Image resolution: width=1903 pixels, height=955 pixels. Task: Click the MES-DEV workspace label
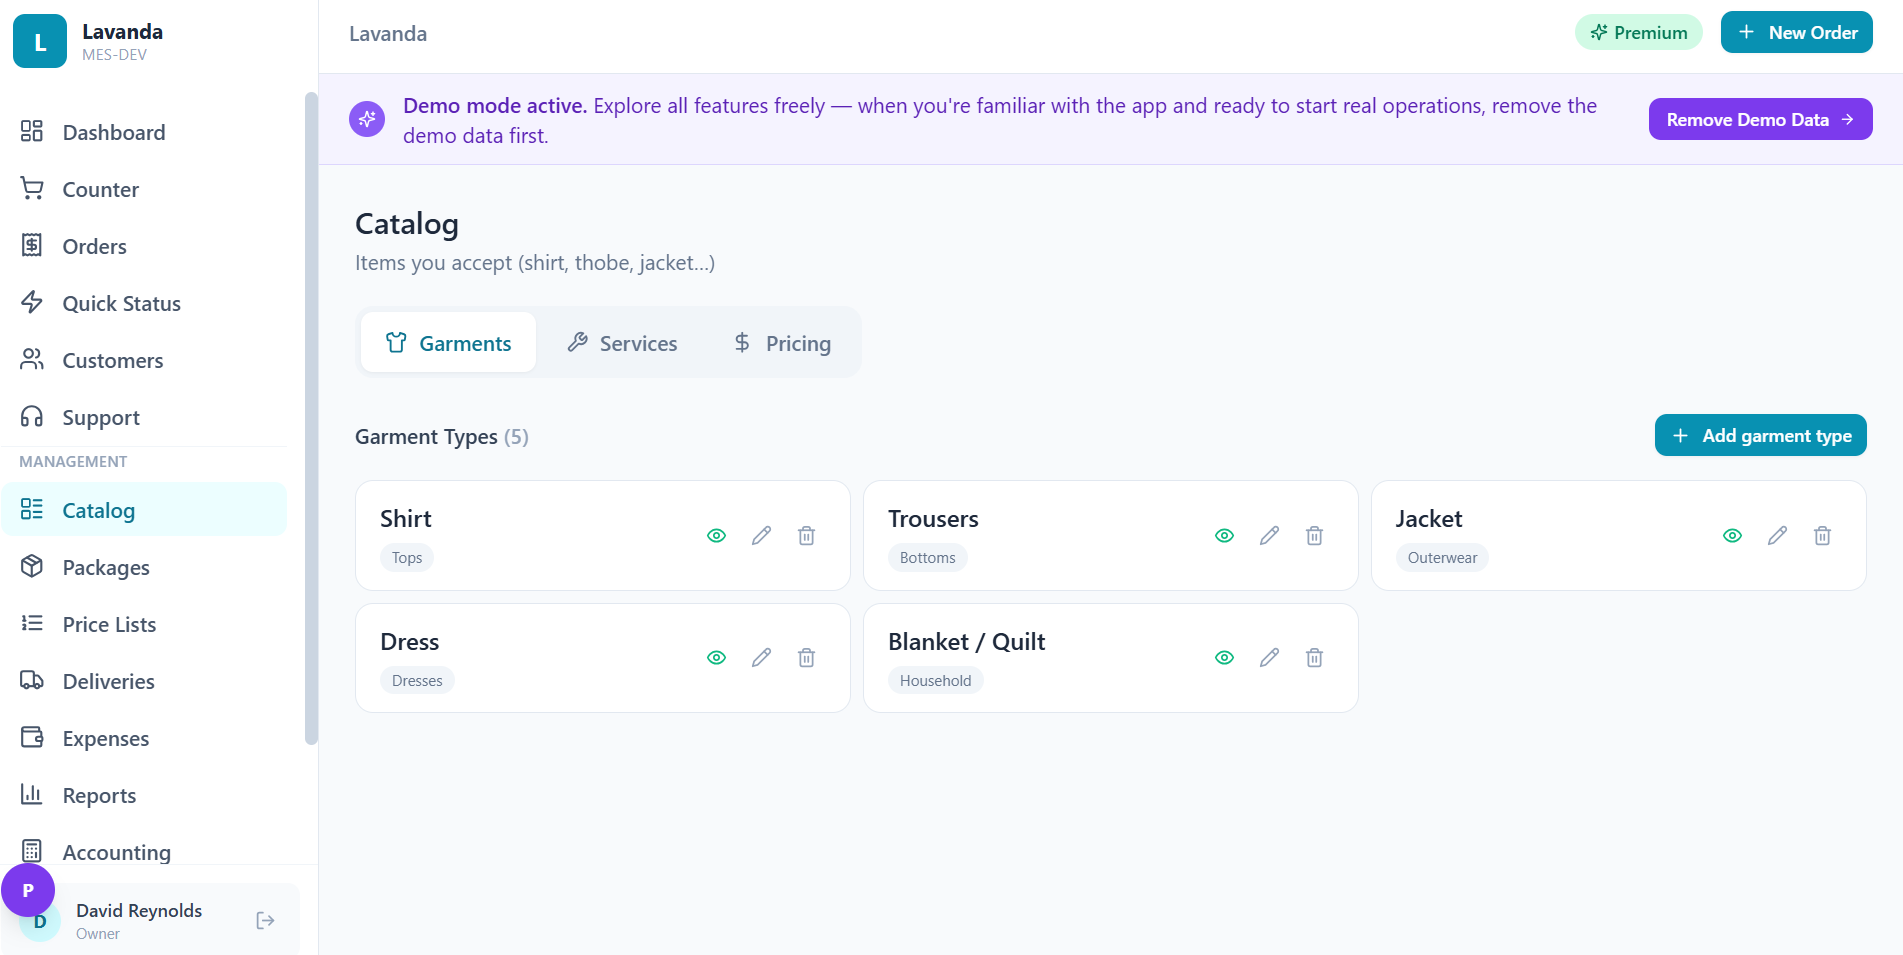(x=114, y=55)
